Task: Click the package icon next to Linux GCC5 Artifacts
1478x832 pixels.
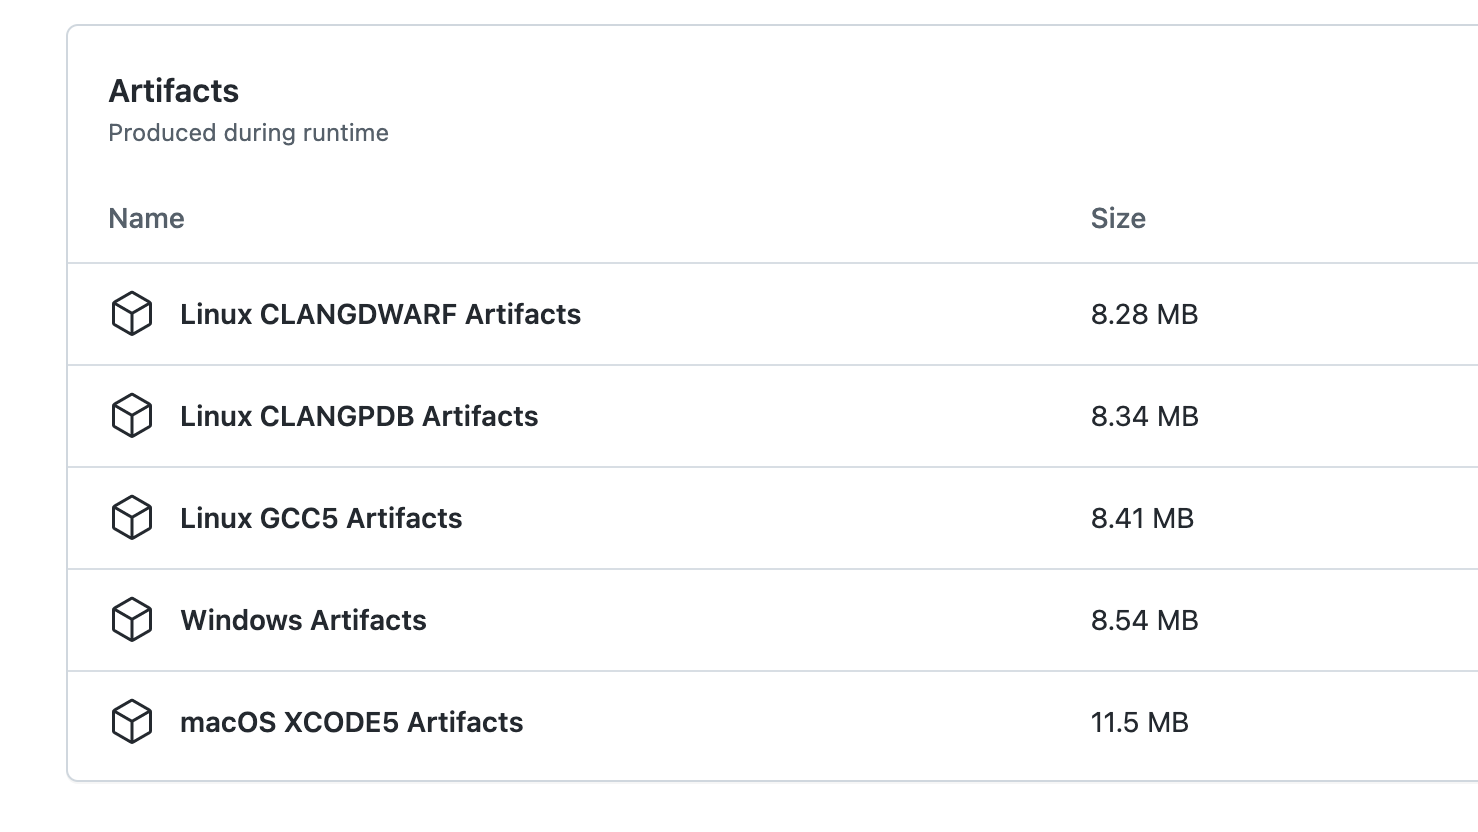Action: coord(131,518)
